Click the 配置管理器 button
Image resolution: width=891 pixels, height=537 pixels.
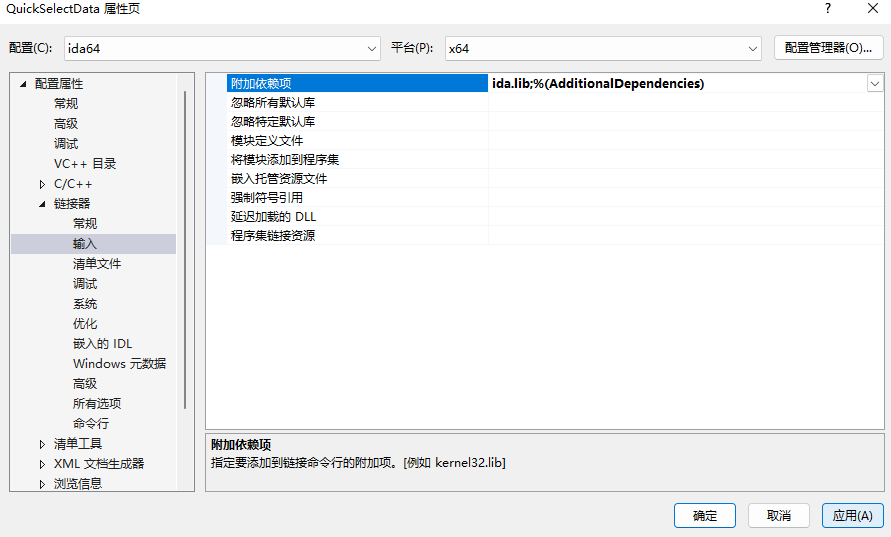click(x=828, y=48)
